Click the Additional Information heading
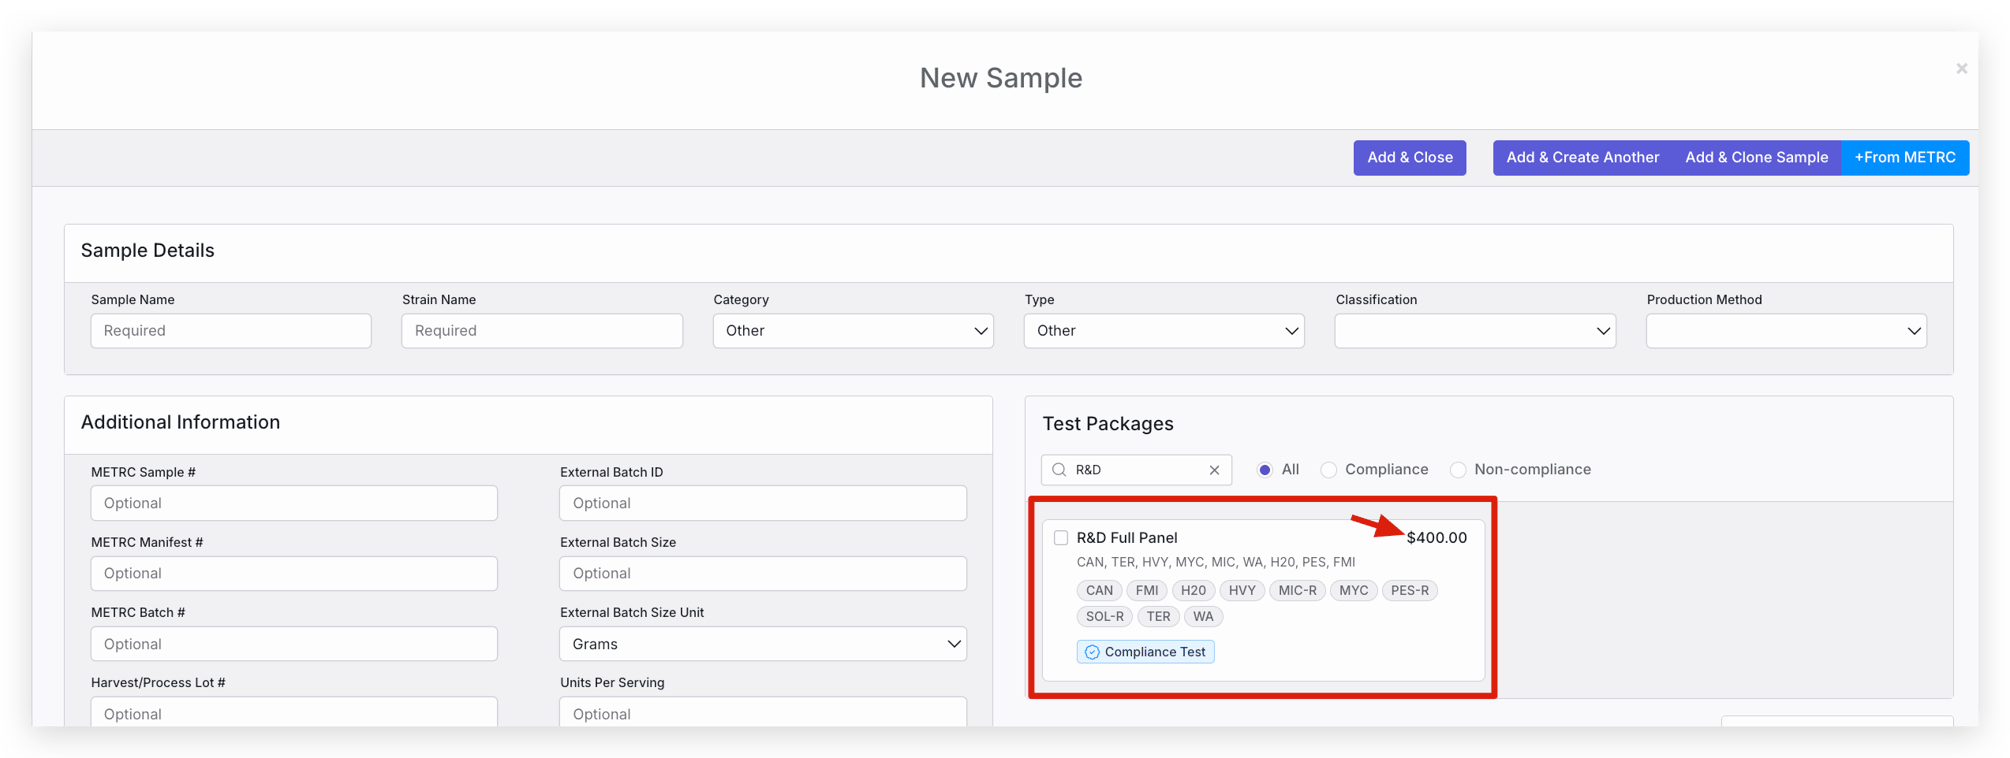Viewport: 2010px width, 758px height. pos(180,423)
